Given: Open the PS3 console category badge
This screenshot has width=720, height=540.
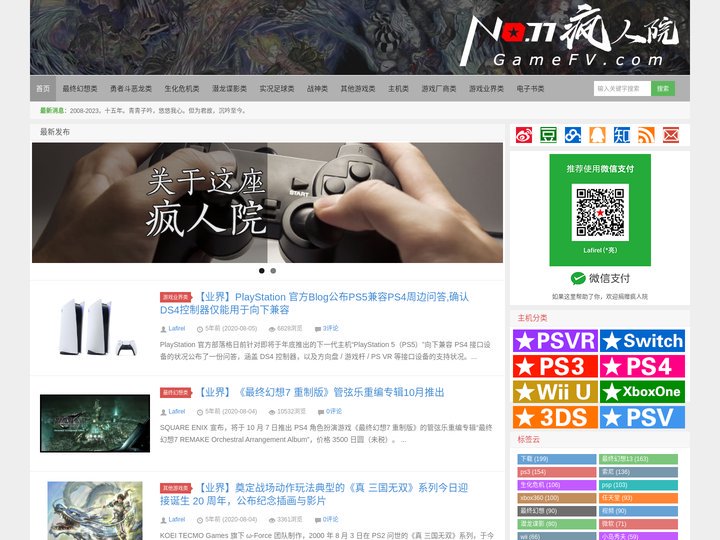Looking at the screenshot, I should pos(555,366).
